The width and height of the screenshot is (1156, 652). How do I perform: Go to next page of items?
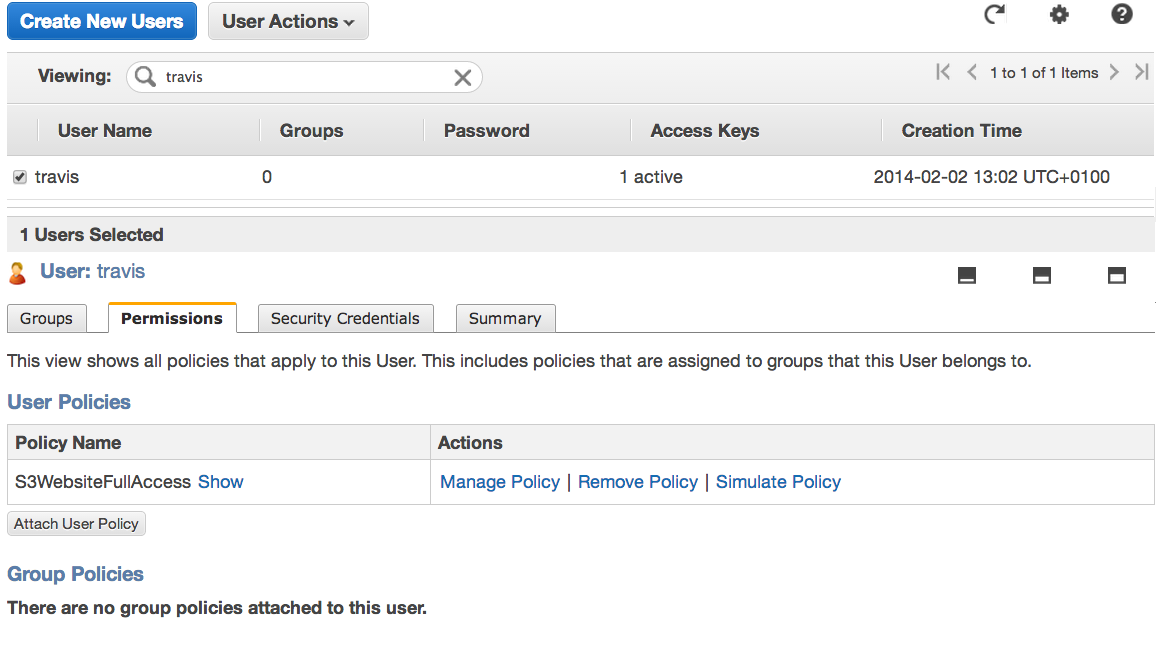[1114, 72]
